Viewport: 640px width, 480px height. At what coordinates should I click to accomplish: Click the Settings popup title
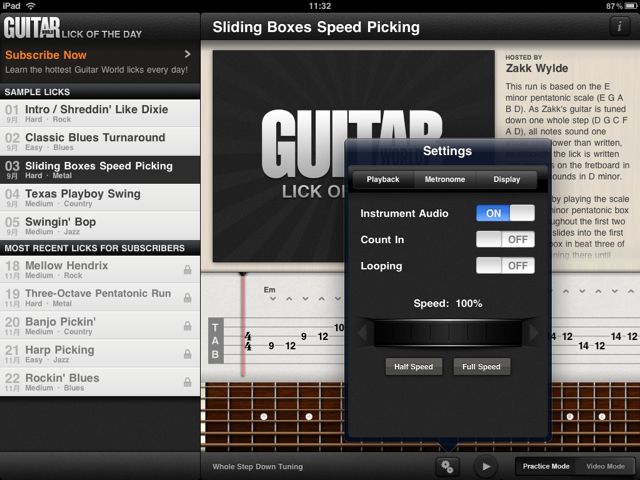[x=447, y=151]
